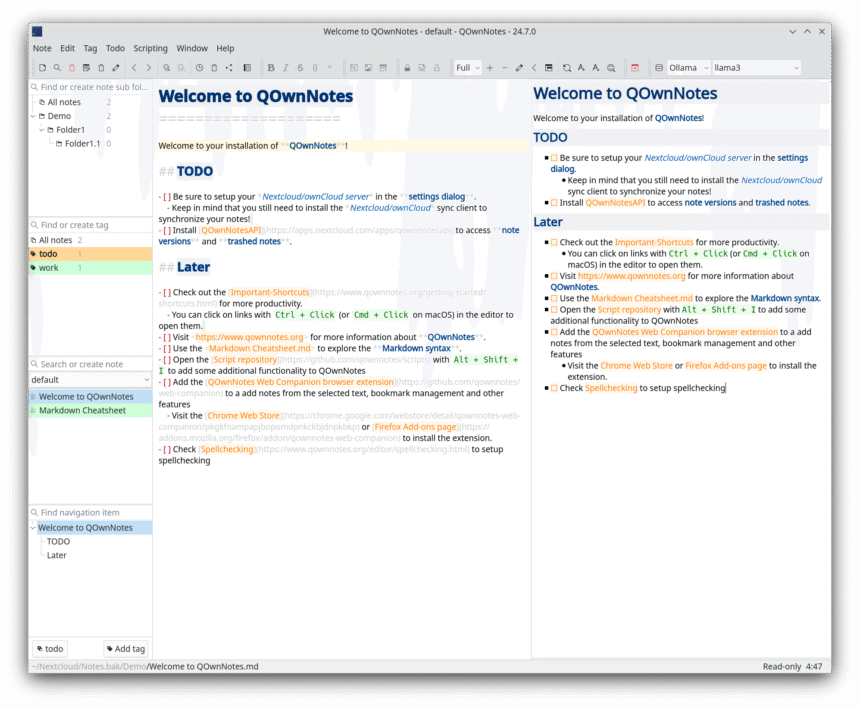
Task: Collapse the Welcome to QOwnNotes navigation arrow
Action: coord(33,528)
